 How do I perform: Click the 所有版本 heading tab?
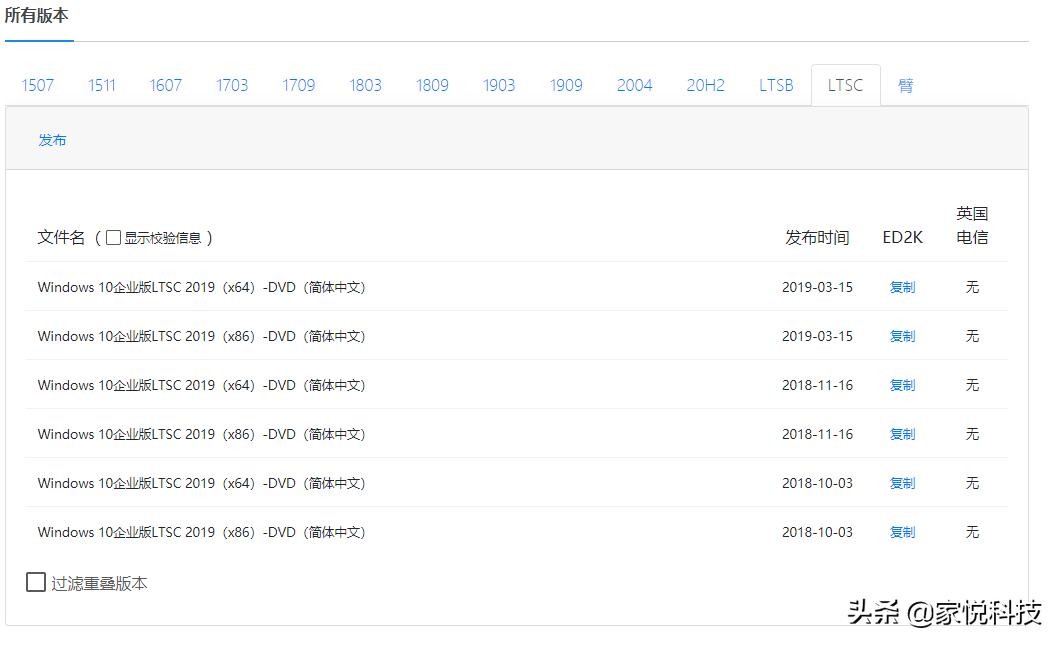pyautogui.click(x=37, y=16)
